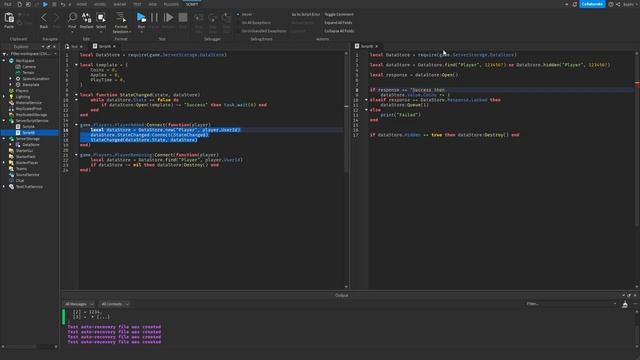Collapse the StateChanged function fold arrow
The height and width of the screenshot is (360, 640).
point(76,95)
